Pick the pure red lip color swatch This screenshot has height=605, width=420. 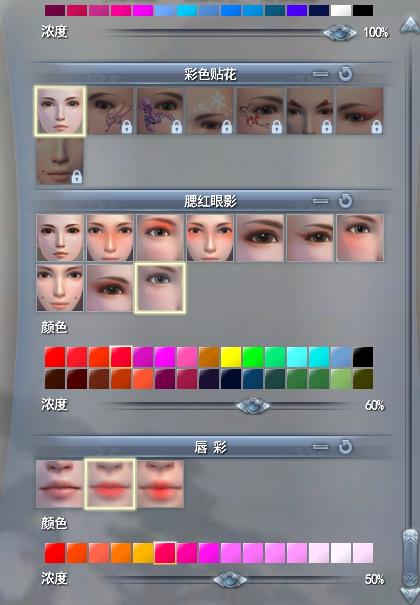point(55,553)
